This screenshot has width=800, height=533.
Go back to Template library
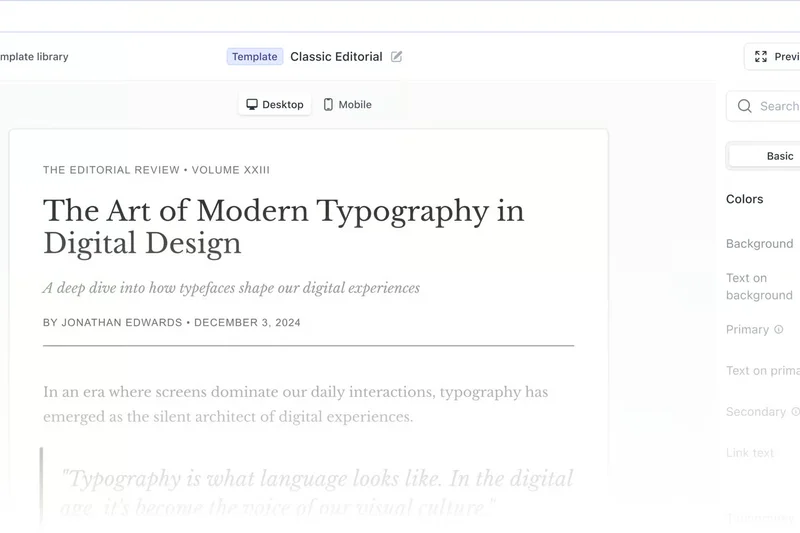[34, 57]
